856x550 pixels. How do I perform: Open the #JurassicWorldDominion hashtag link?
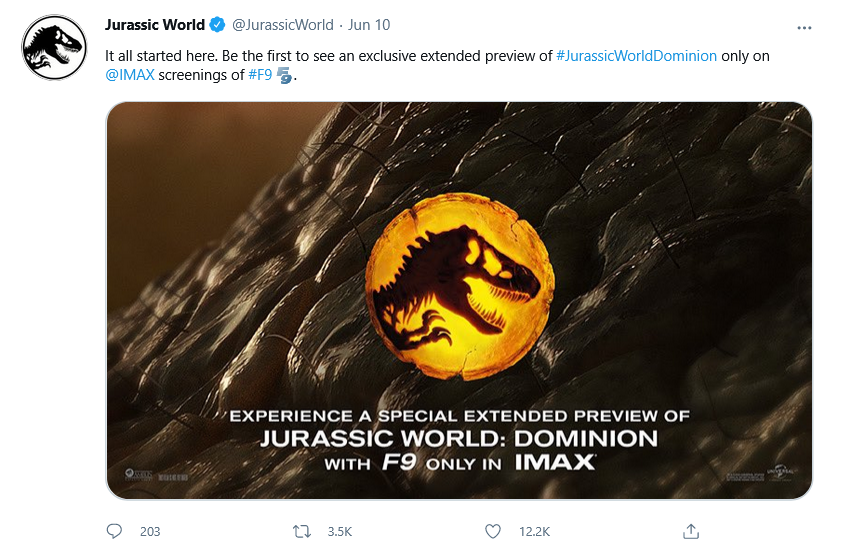tap(636, 56)
